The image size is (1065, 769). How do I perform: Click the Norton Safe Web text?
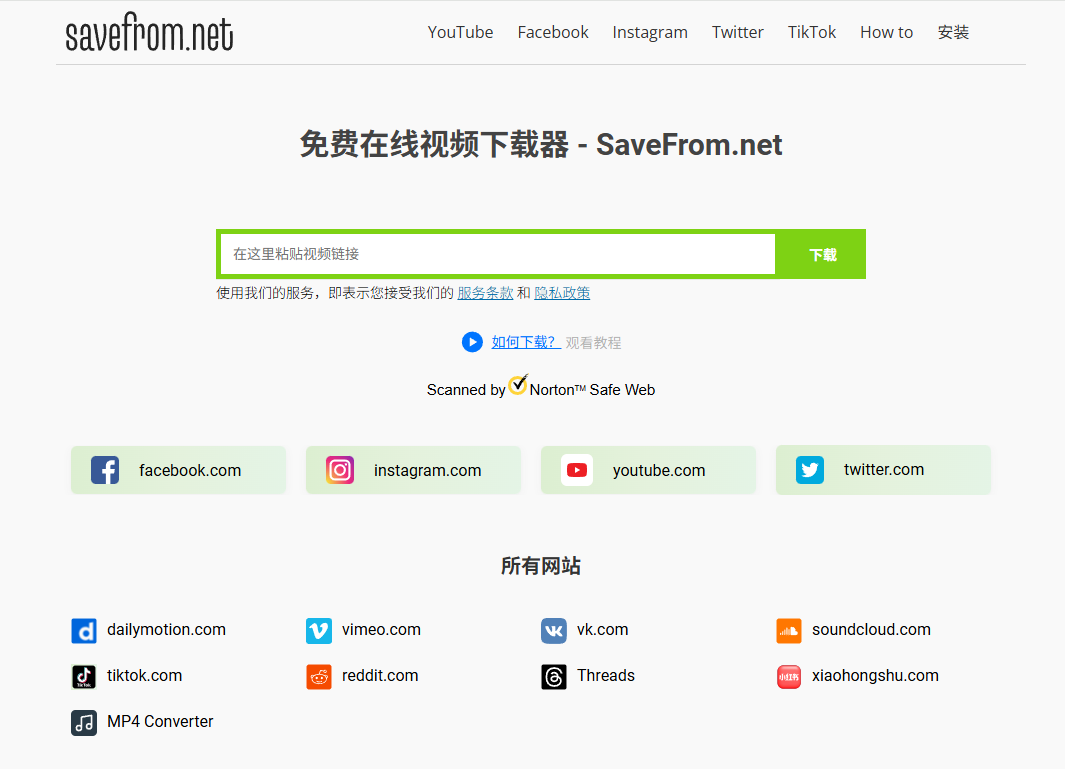click(592, 390)
